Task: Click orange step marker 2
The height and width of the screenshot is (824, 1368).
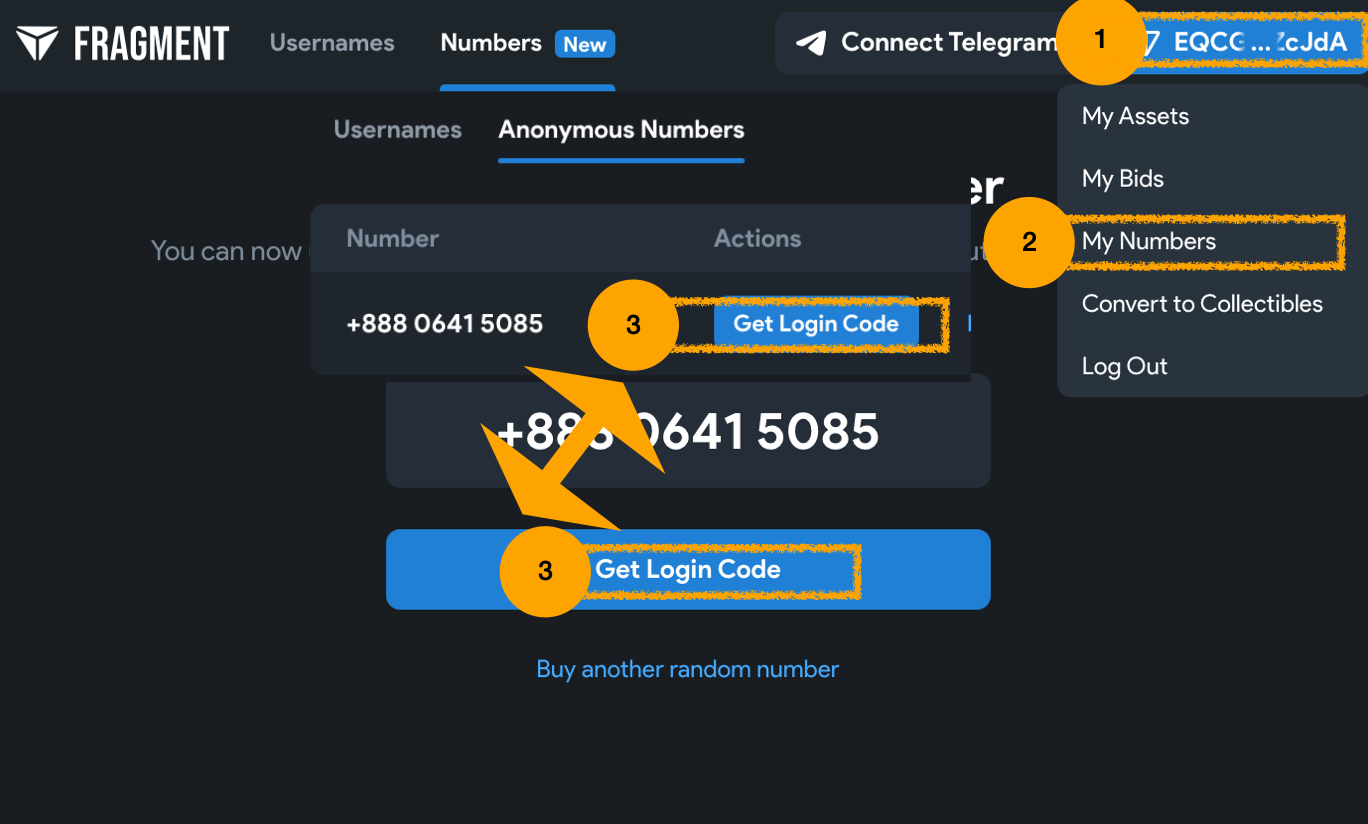Action: pyautogui.click(x=1029, y=242)
